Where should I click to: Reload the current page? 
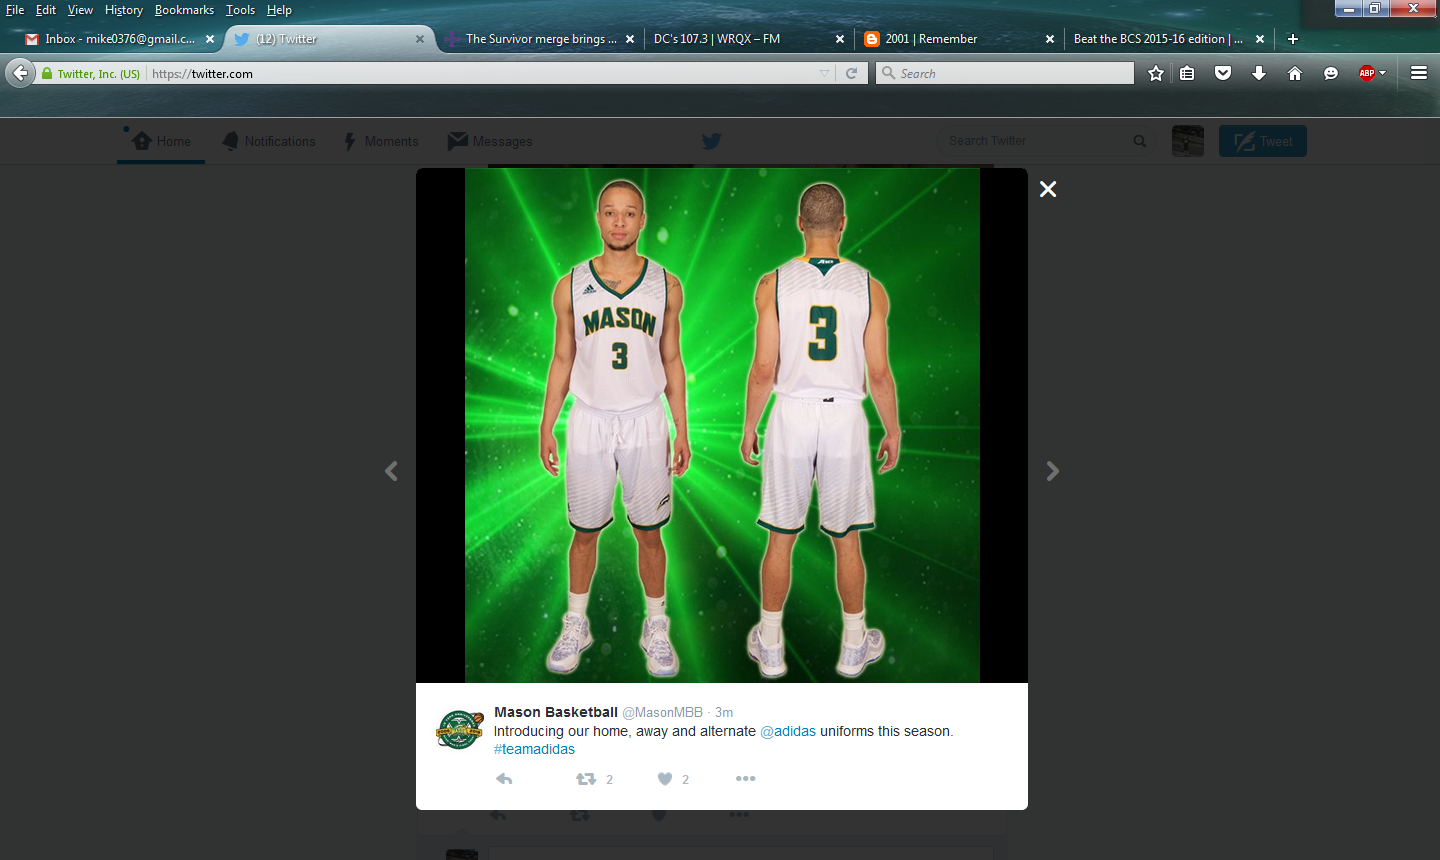click(852, 73)
